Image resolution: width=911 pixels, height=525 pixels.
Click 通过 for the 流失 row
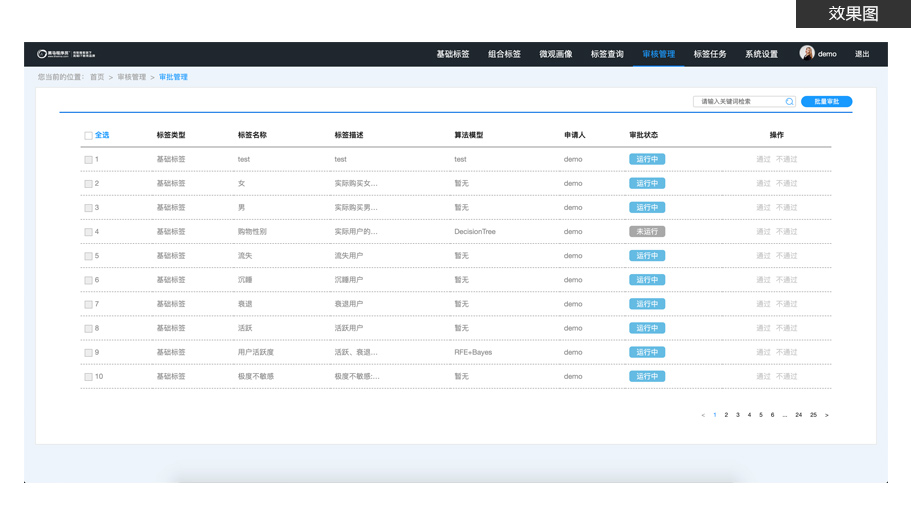tap(763, 256)
